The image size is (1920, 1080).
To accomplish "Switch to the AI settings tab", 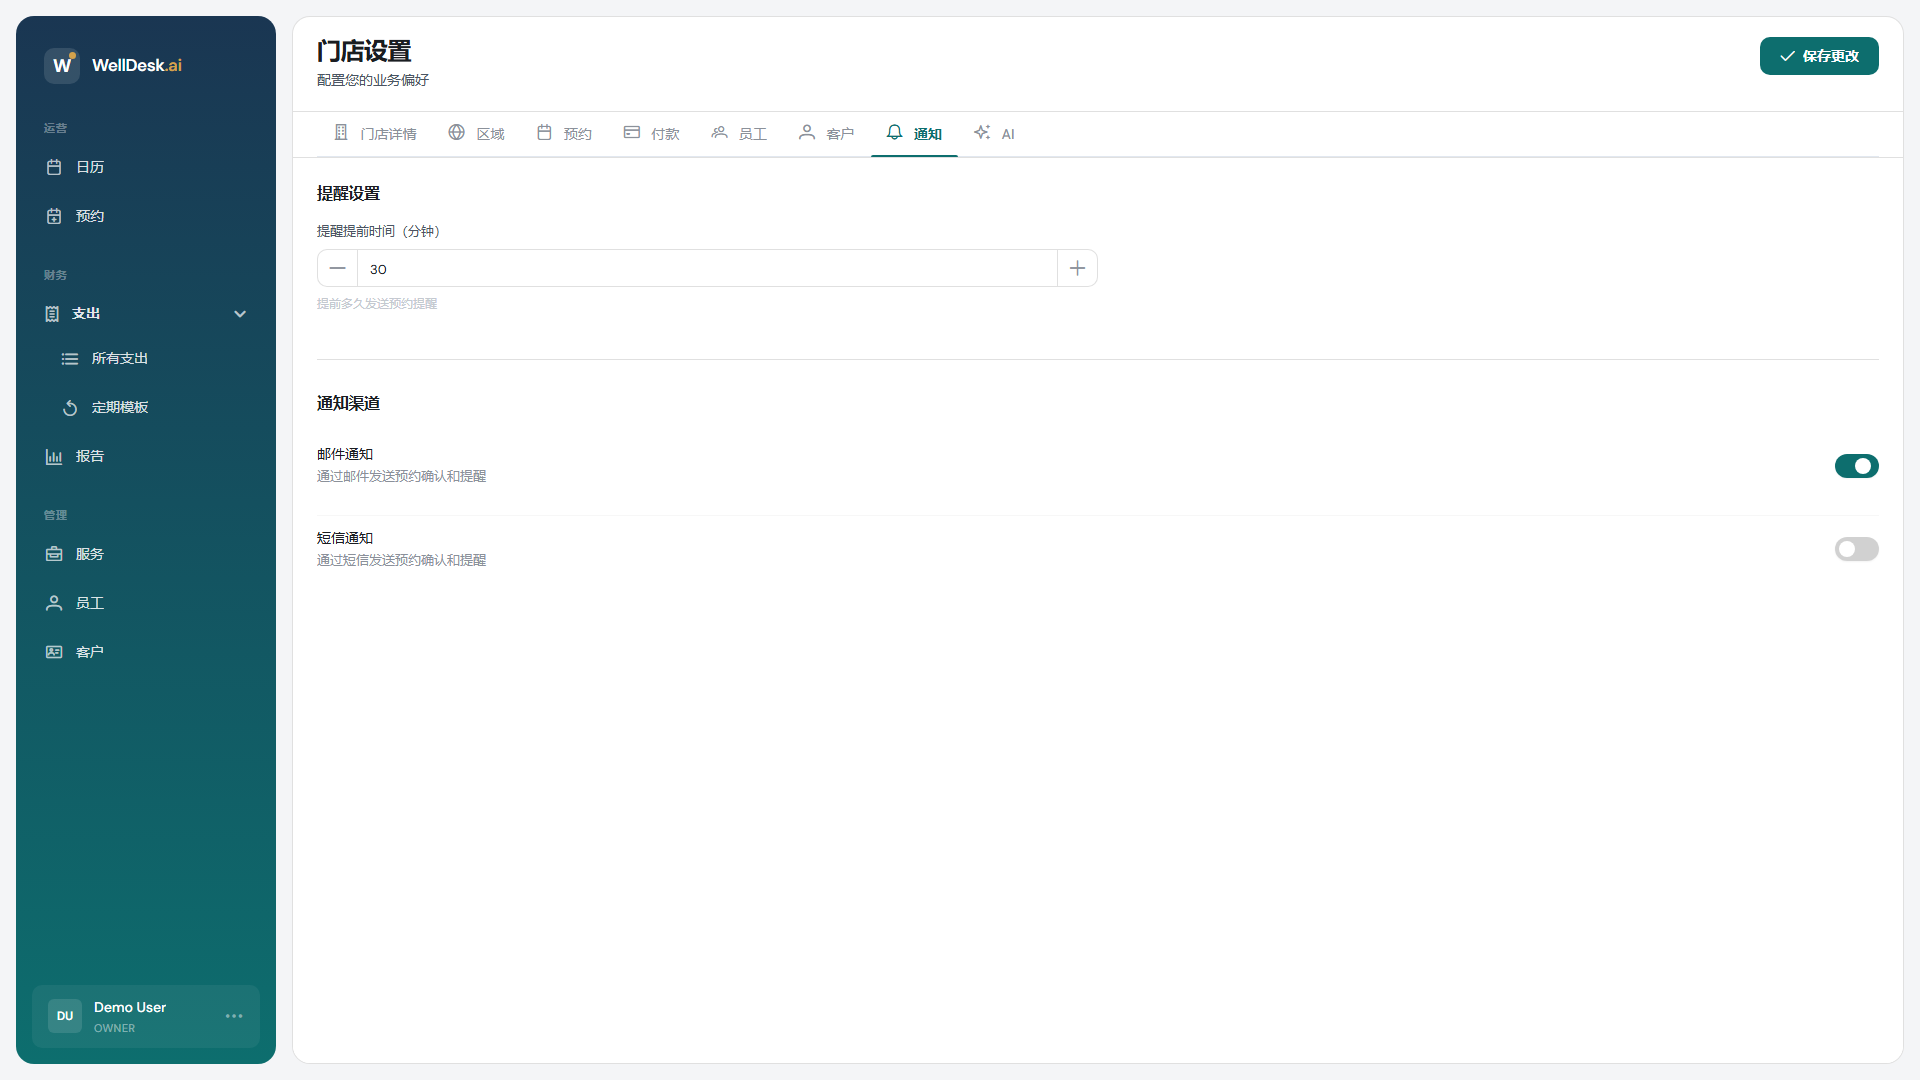I will point(994,133).
